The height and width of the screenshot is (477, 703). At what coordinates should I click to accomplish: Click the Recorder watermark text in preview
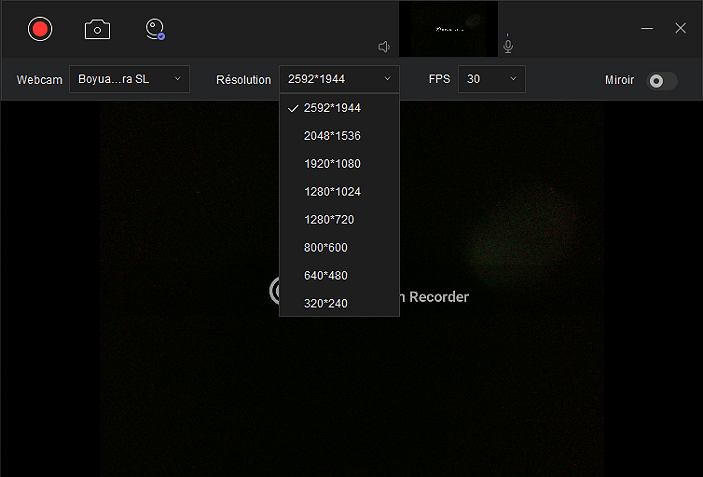pyautogui.click(x=439, y=297)
